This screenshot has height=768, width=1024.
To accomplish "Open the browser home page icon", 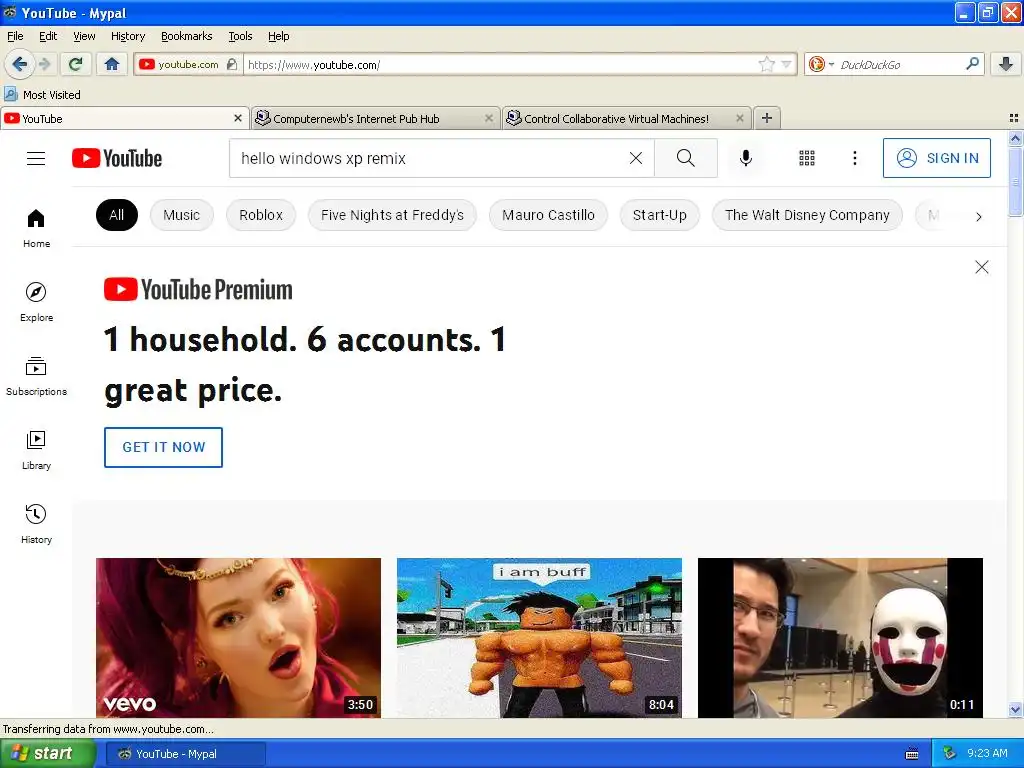I will tap(112, 64).
